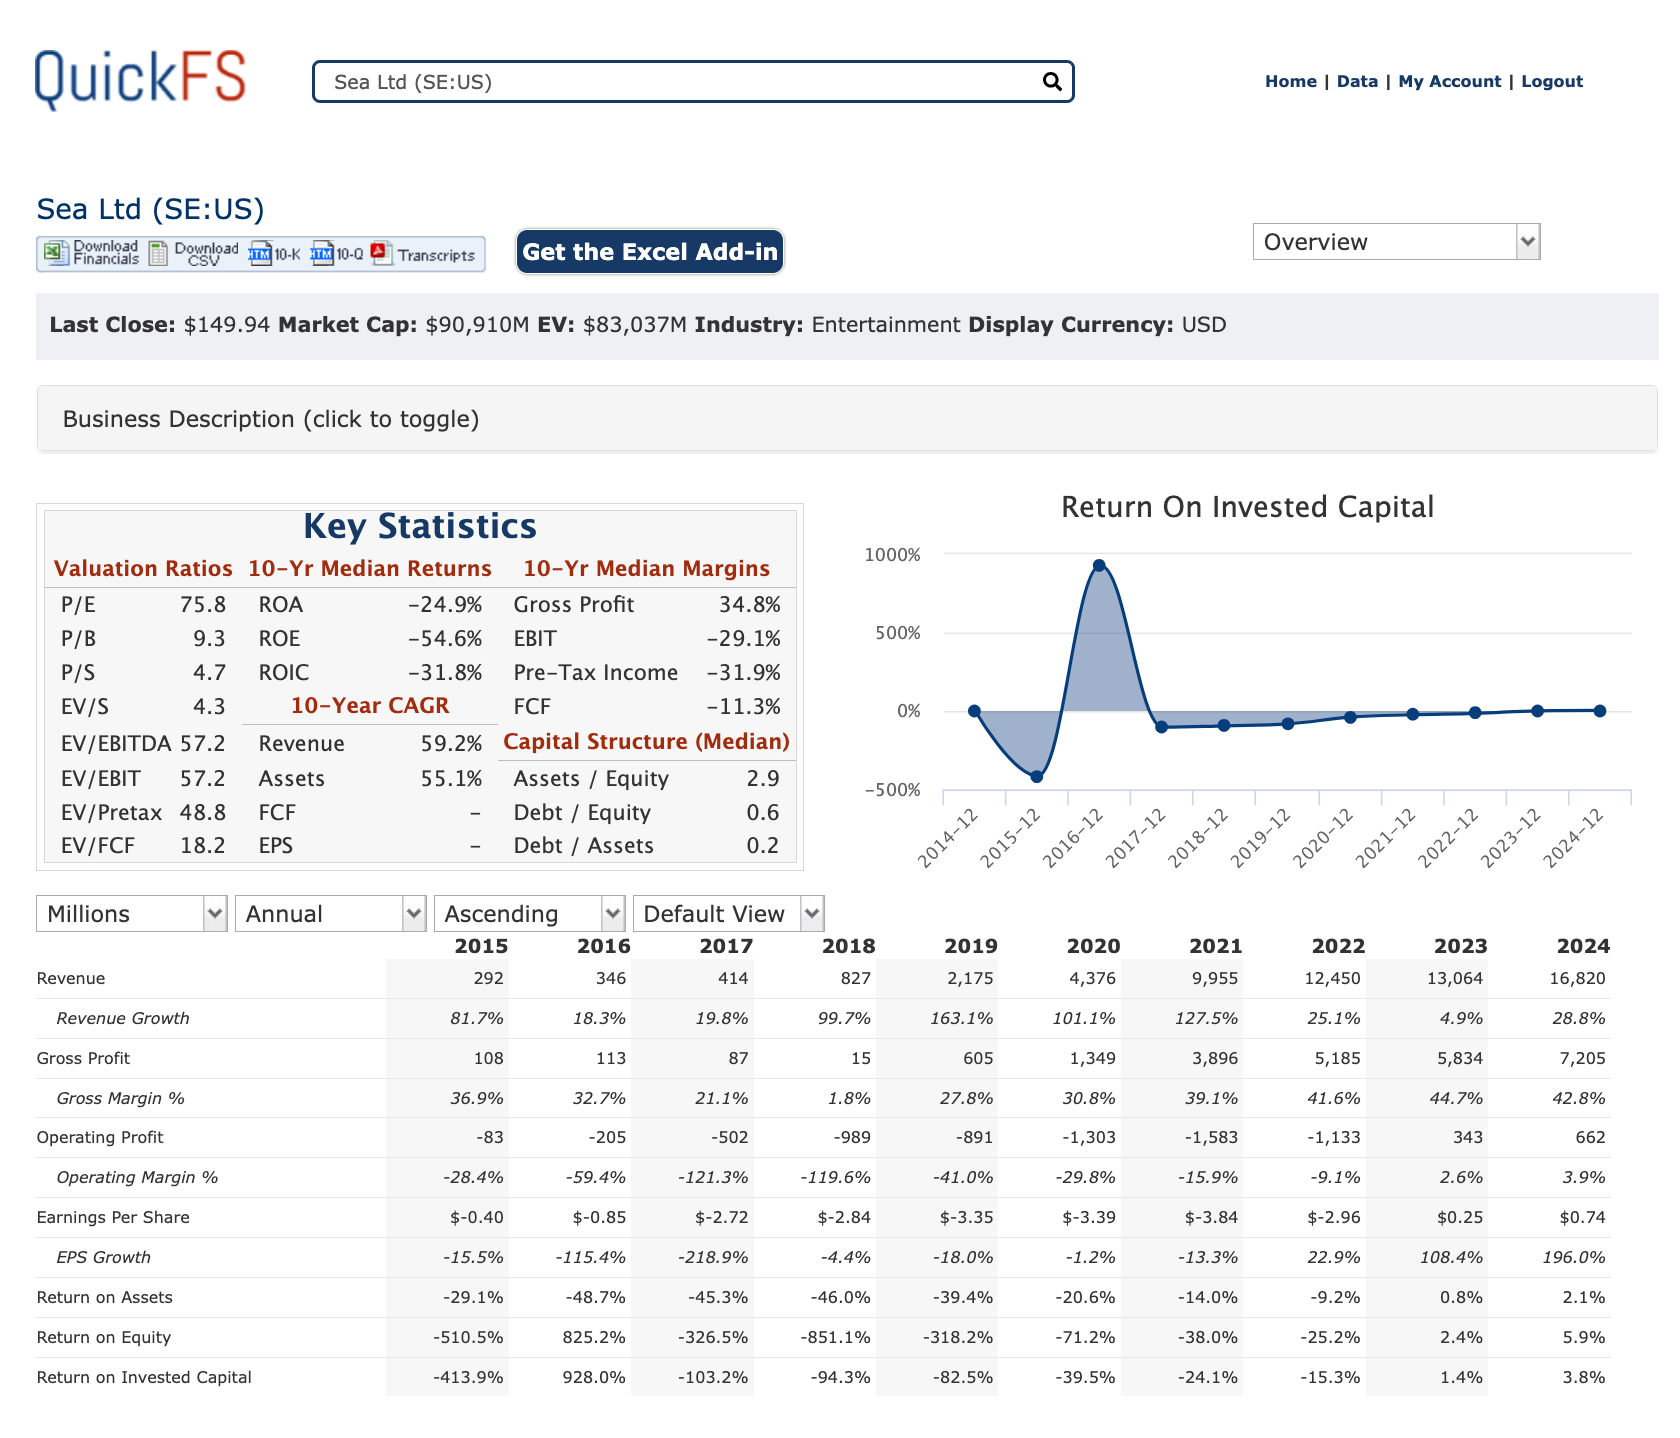Click the 2016-12 ROIC peak point
This screenshot has height=1438, width=1680.
[1099, 565]
